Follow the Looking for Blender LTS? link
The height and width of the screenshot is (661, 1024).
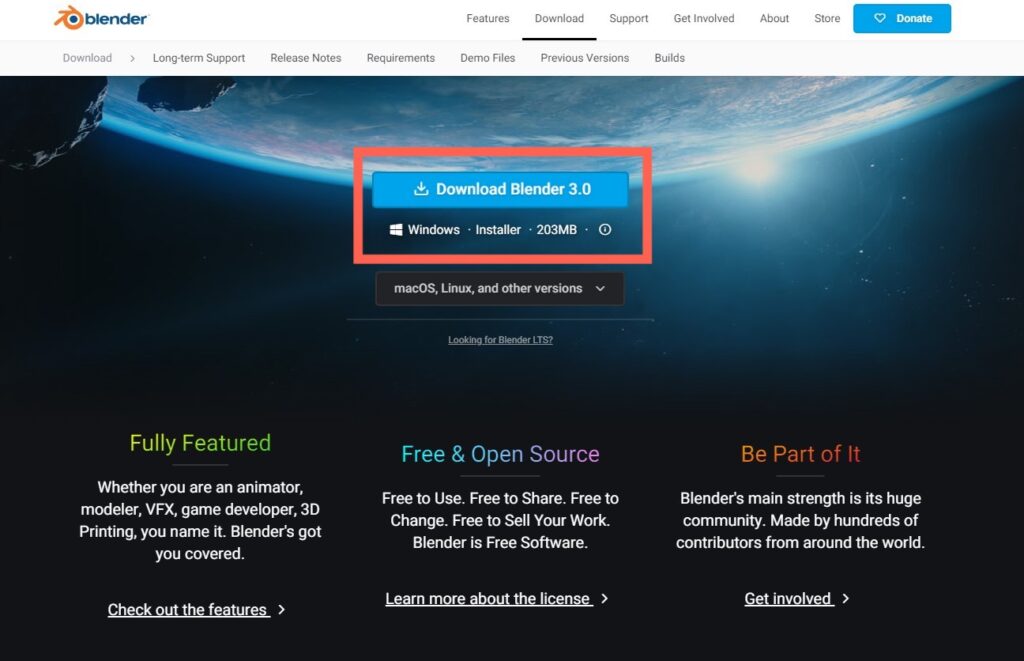(500, 340)
